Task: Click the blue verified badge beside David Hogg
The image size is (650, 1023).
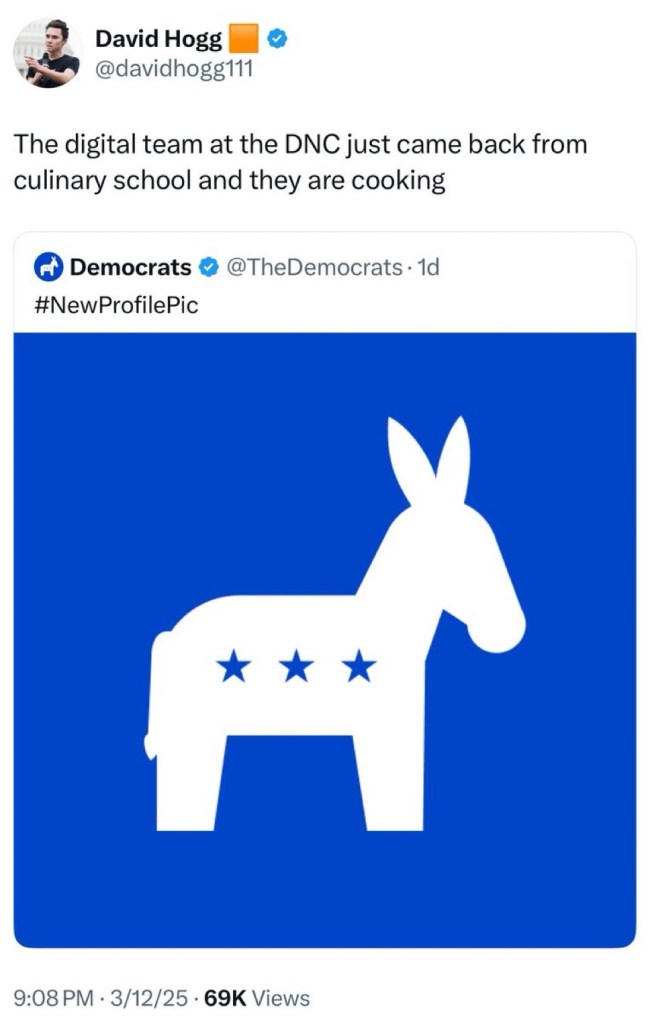Action: tap(279, 39)
